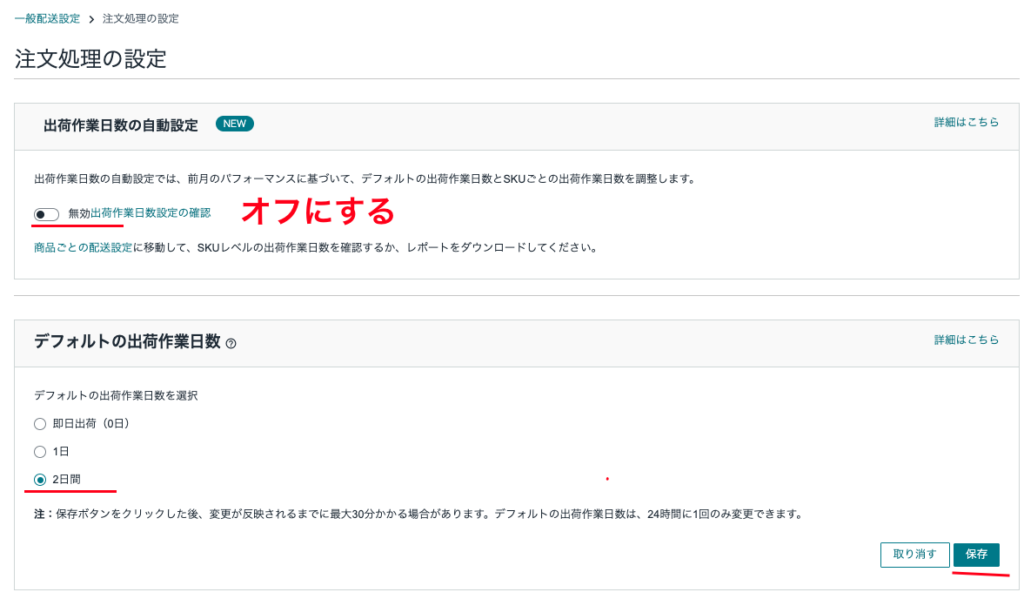Click the help question mark icon
Image resolution: width=1024 pixels, height=599 pixels.
click(x=231, y=343)
